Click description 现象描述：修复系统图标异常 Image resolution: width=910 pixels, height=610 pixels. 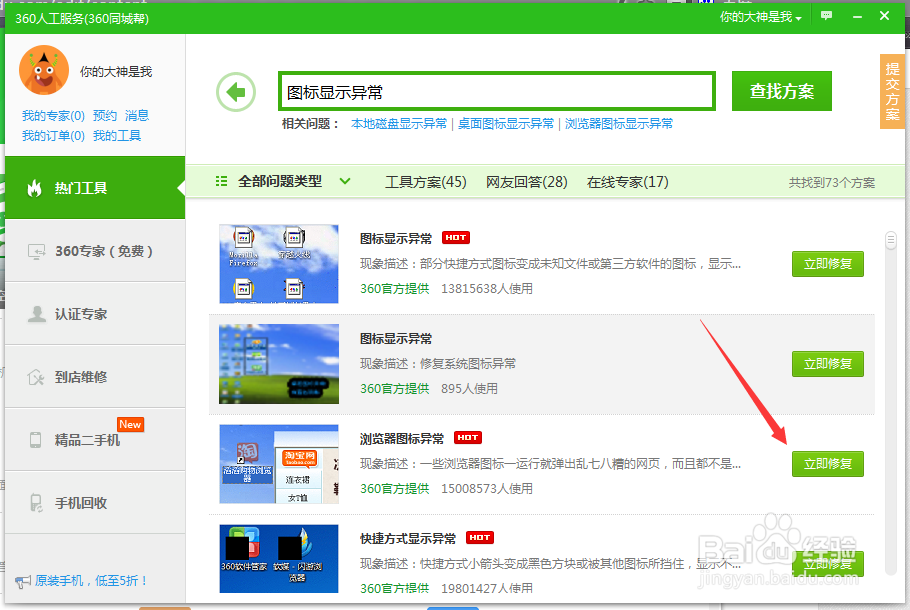click(438, 364)
